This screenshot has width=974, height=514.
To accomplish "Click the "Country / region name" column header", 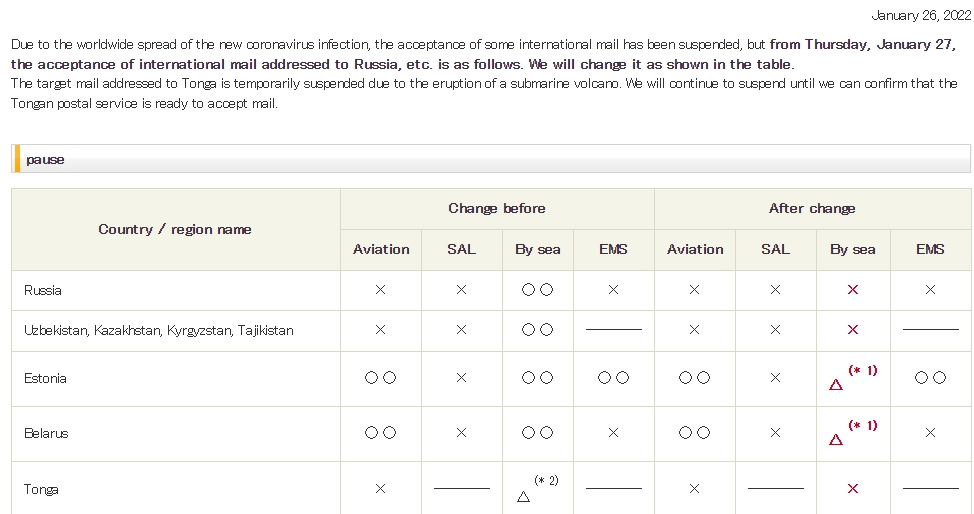I will click(x=175, y=229).
